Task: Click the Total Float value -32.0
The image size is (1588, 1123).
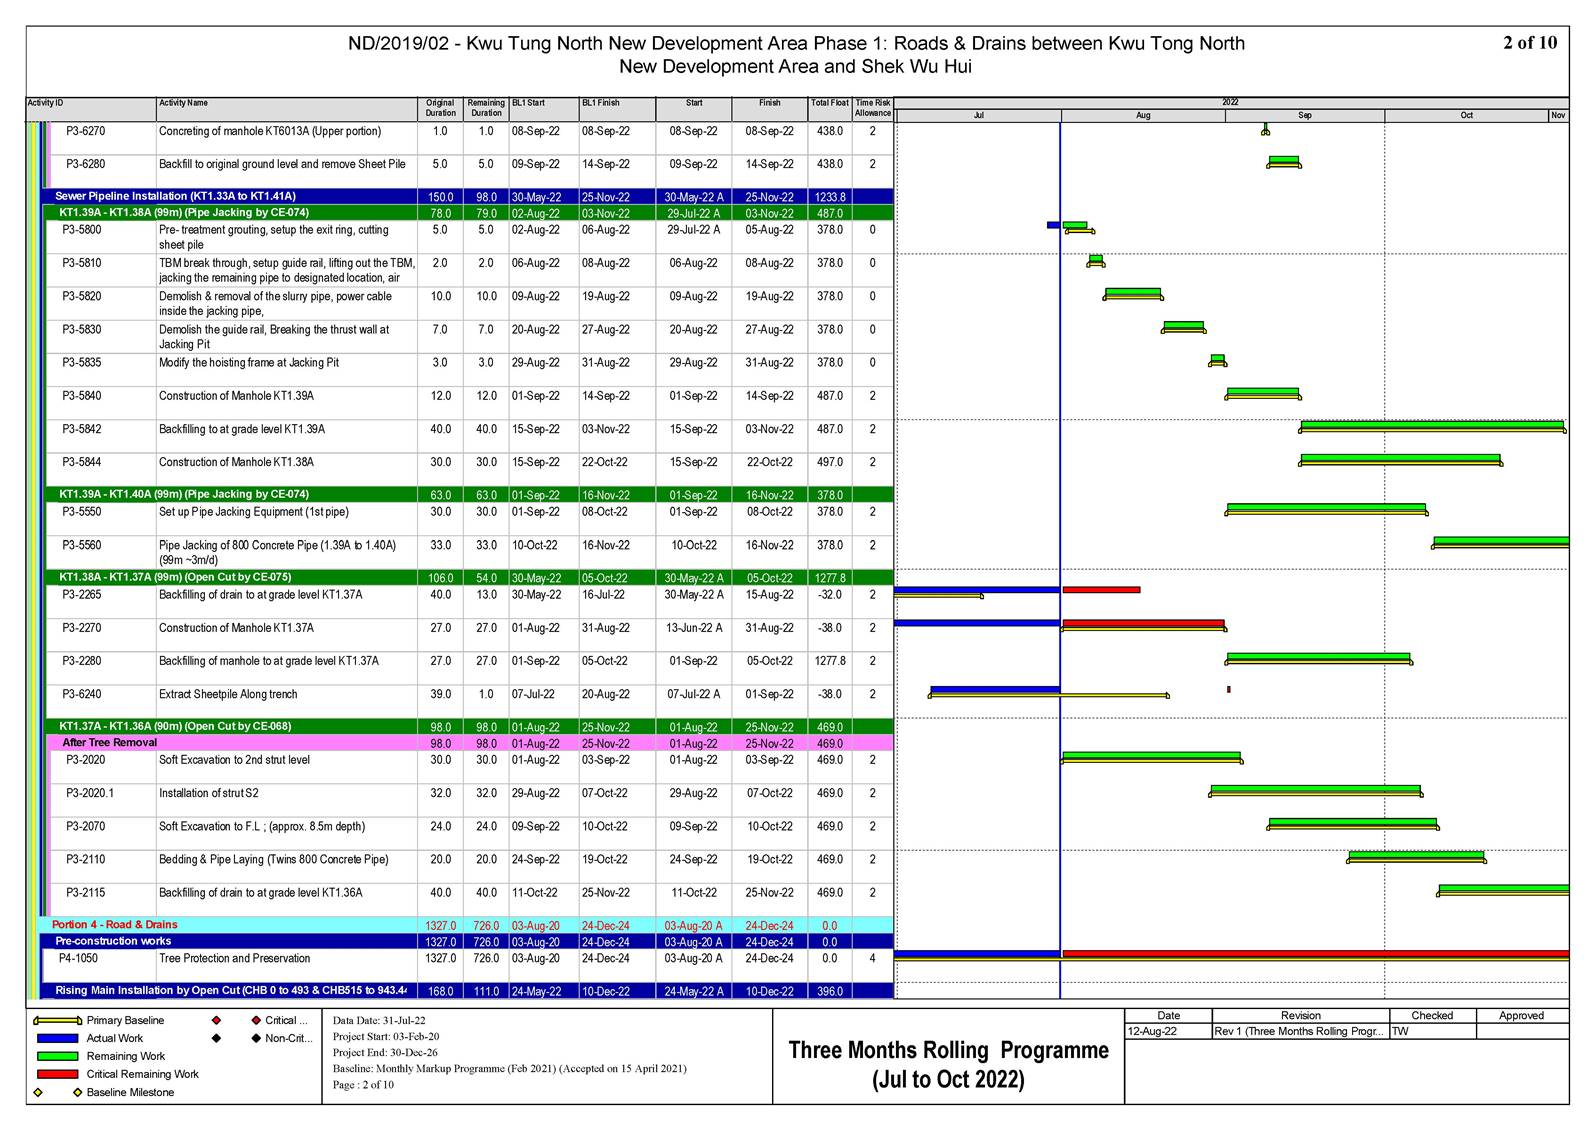Action: tap(830, 595)
